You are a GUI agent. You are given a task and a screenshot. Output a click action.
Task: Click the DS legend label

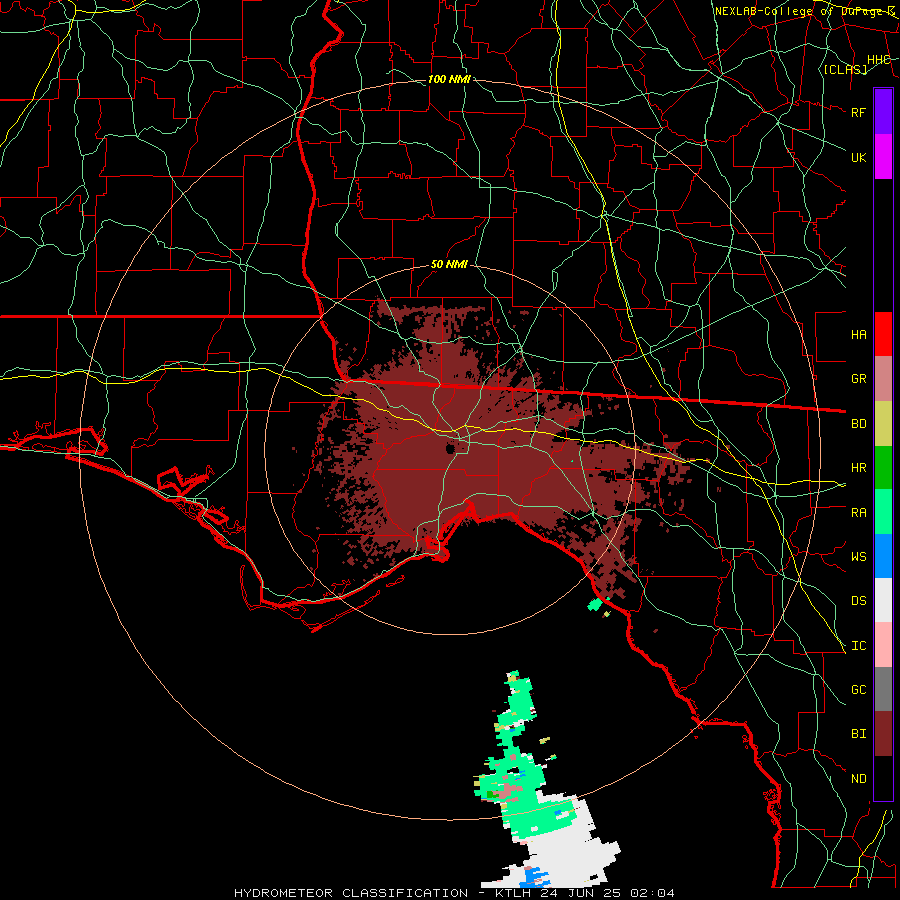pyautogui.click(x=858, y=601)
